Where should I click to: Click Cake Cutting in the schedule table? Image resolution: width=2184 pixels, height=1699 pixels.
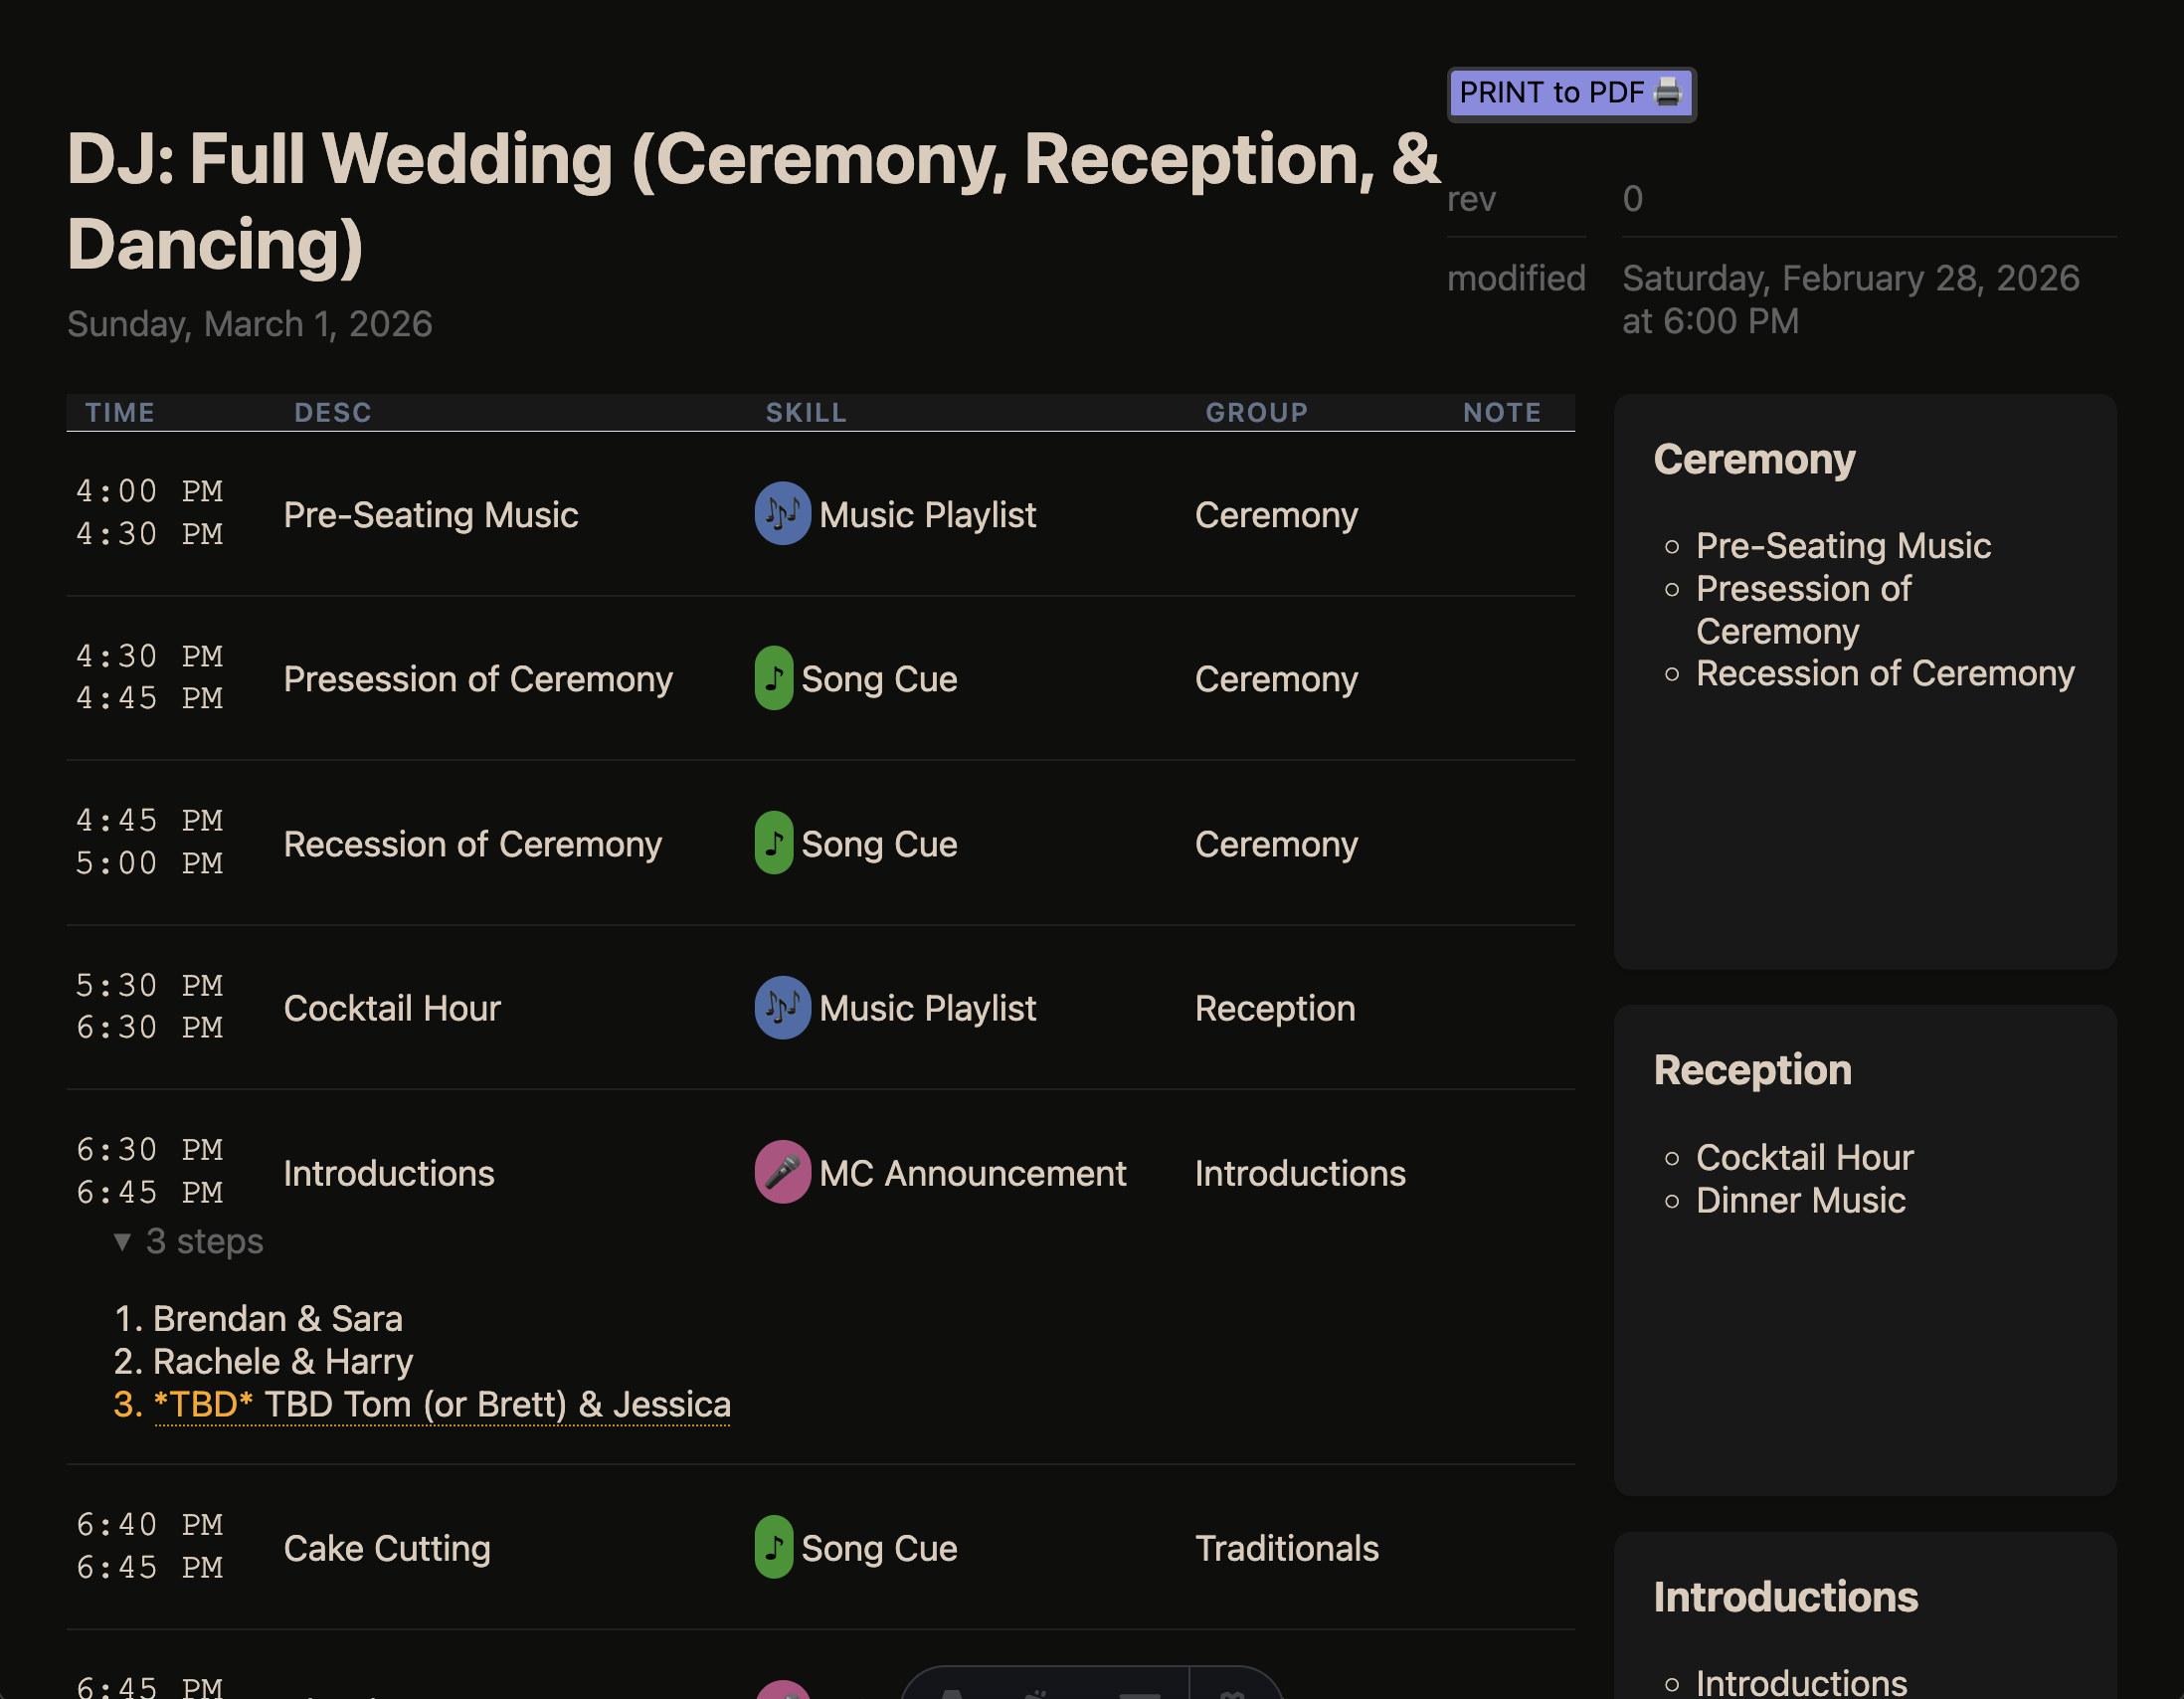tap(387, 1548)
